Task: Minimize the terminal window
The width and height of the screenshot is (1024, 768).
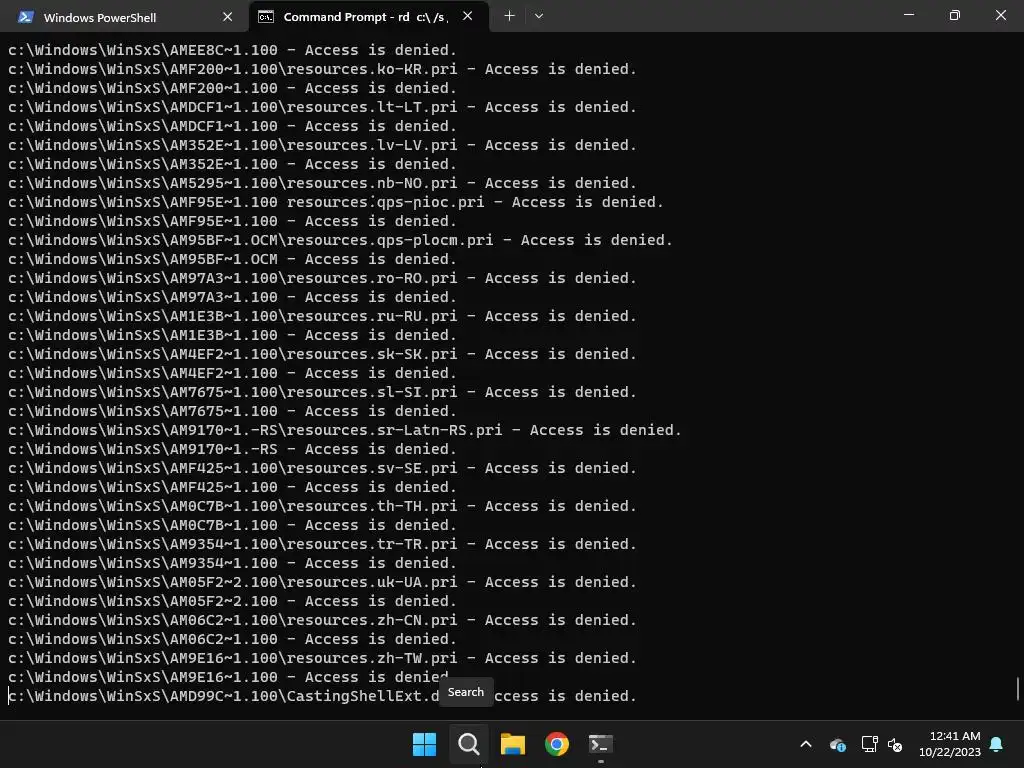Action: click(x=908, y=15)
